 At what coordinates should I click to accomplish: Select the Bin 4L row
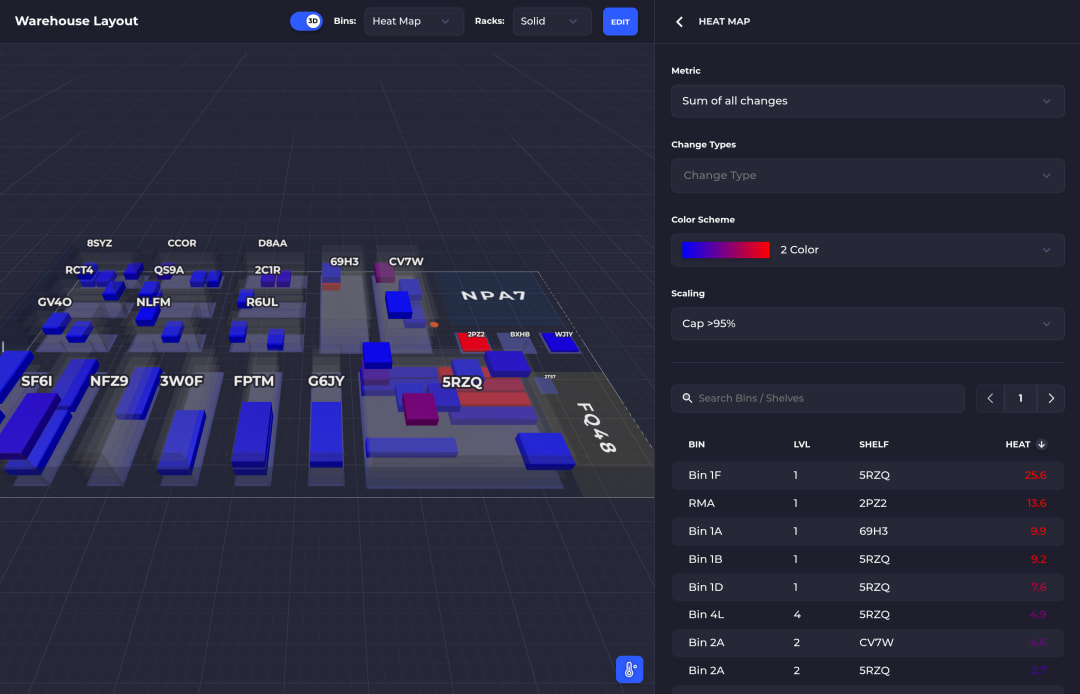click(867, 614)
